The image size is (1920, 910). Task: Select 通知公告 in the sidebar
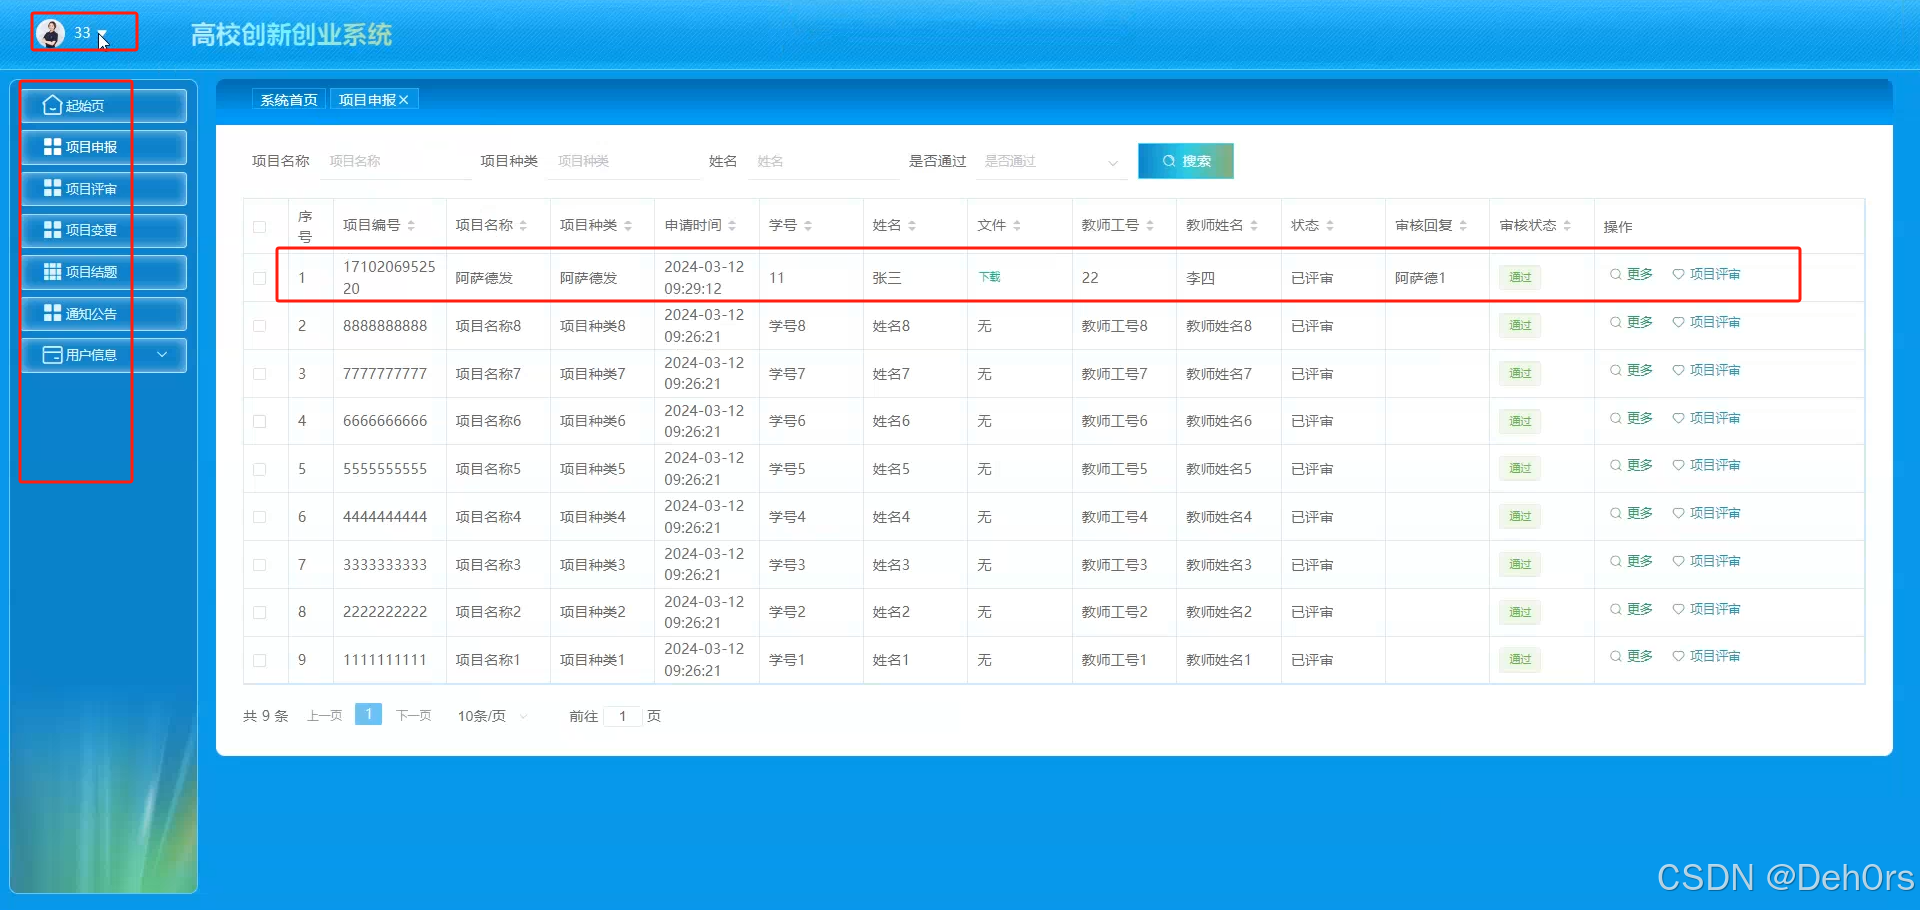103,314
